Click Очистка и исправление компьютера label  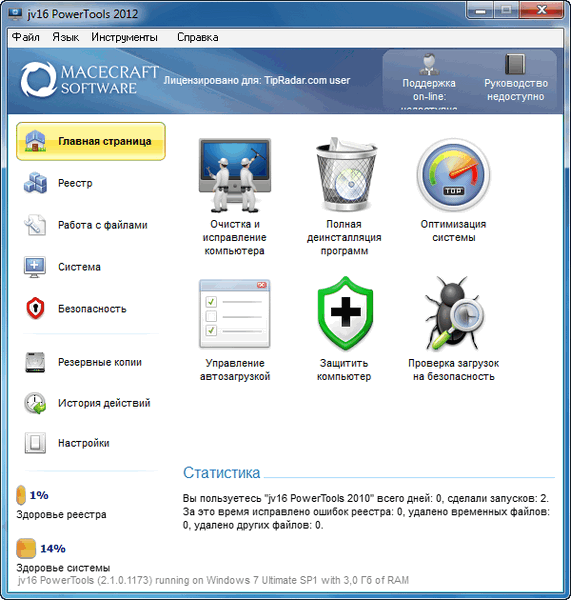(x=235, y=237)
